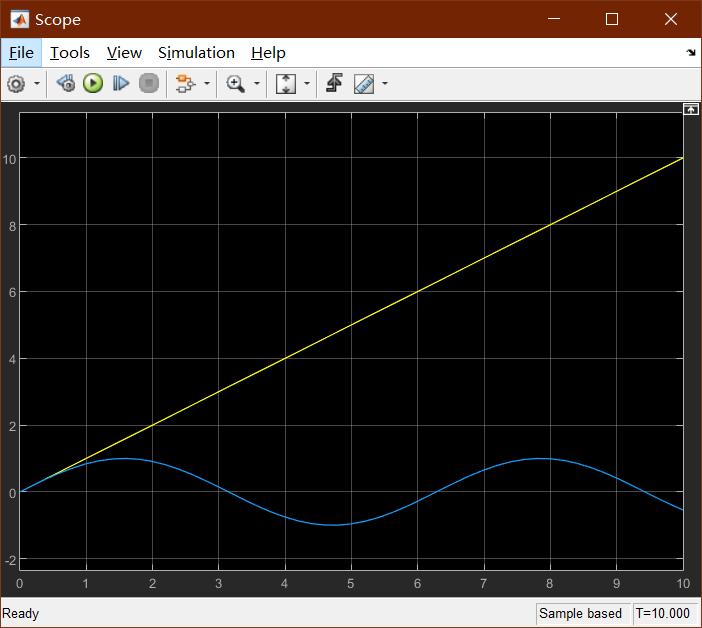This screenshot has width=702, height=628.
Task: Expand the Scale Axes dropdown arrow
Action: [307, 84]
